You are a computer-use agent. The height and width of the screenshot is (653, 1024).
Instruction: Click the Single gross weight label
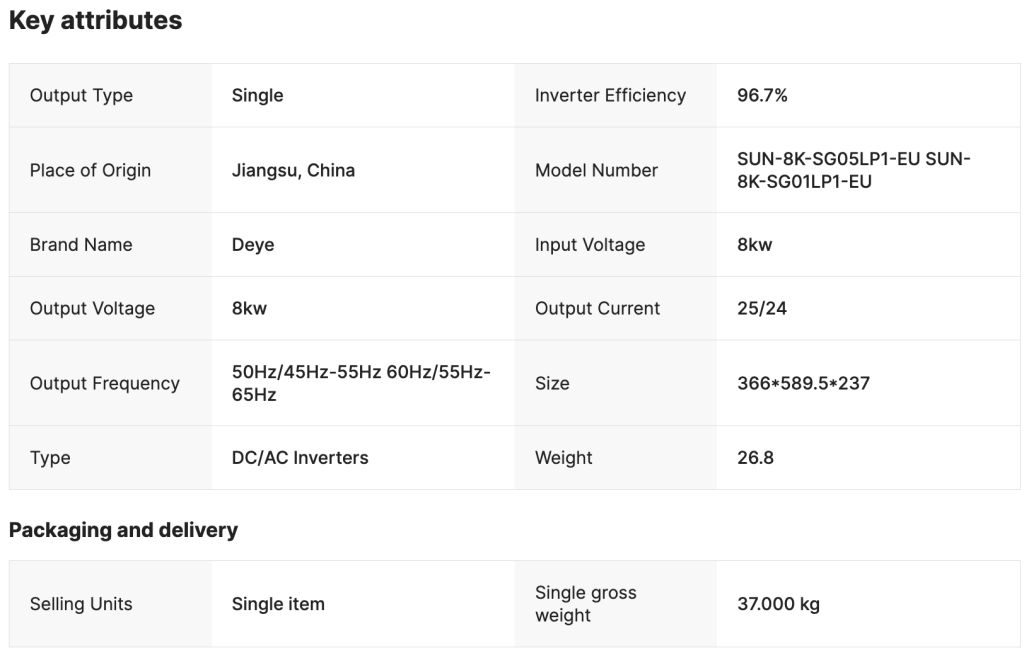point(585,604)
